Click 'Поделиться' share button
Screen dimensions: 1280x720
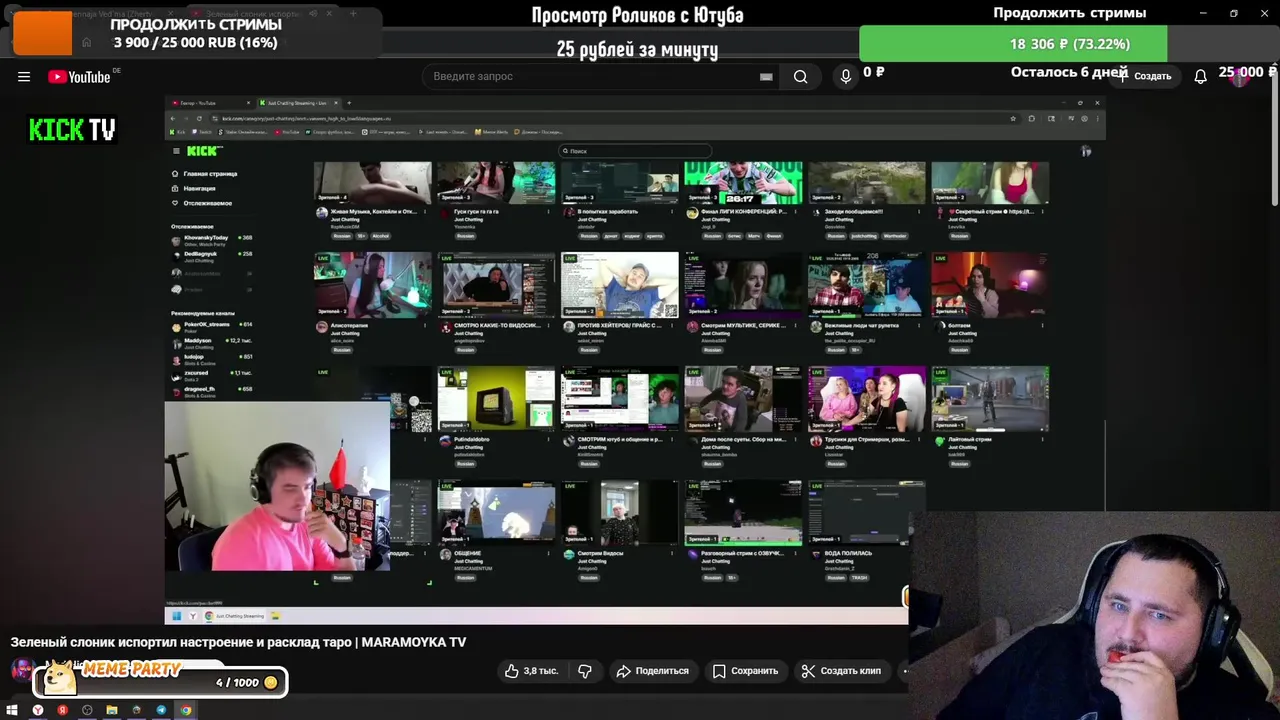click(652, 671)
